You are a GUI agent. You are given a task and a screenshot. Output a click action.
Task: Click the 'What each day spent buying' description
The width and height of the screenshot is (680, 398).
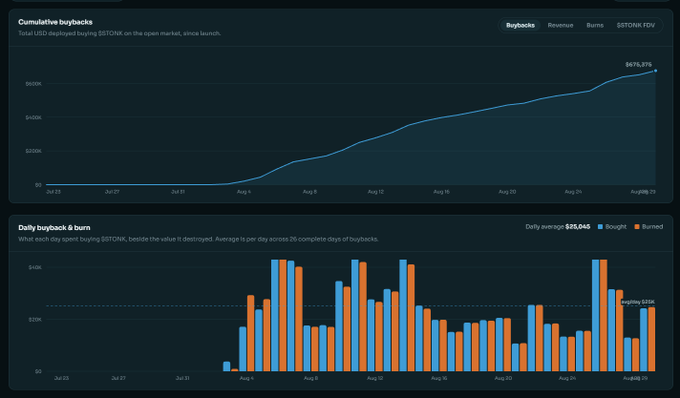pos(198,239)
